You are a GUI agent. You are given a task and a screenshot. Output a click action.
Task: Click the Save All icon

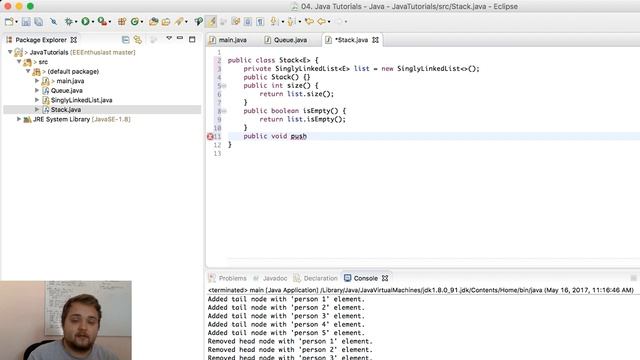[x=38, y=21]
